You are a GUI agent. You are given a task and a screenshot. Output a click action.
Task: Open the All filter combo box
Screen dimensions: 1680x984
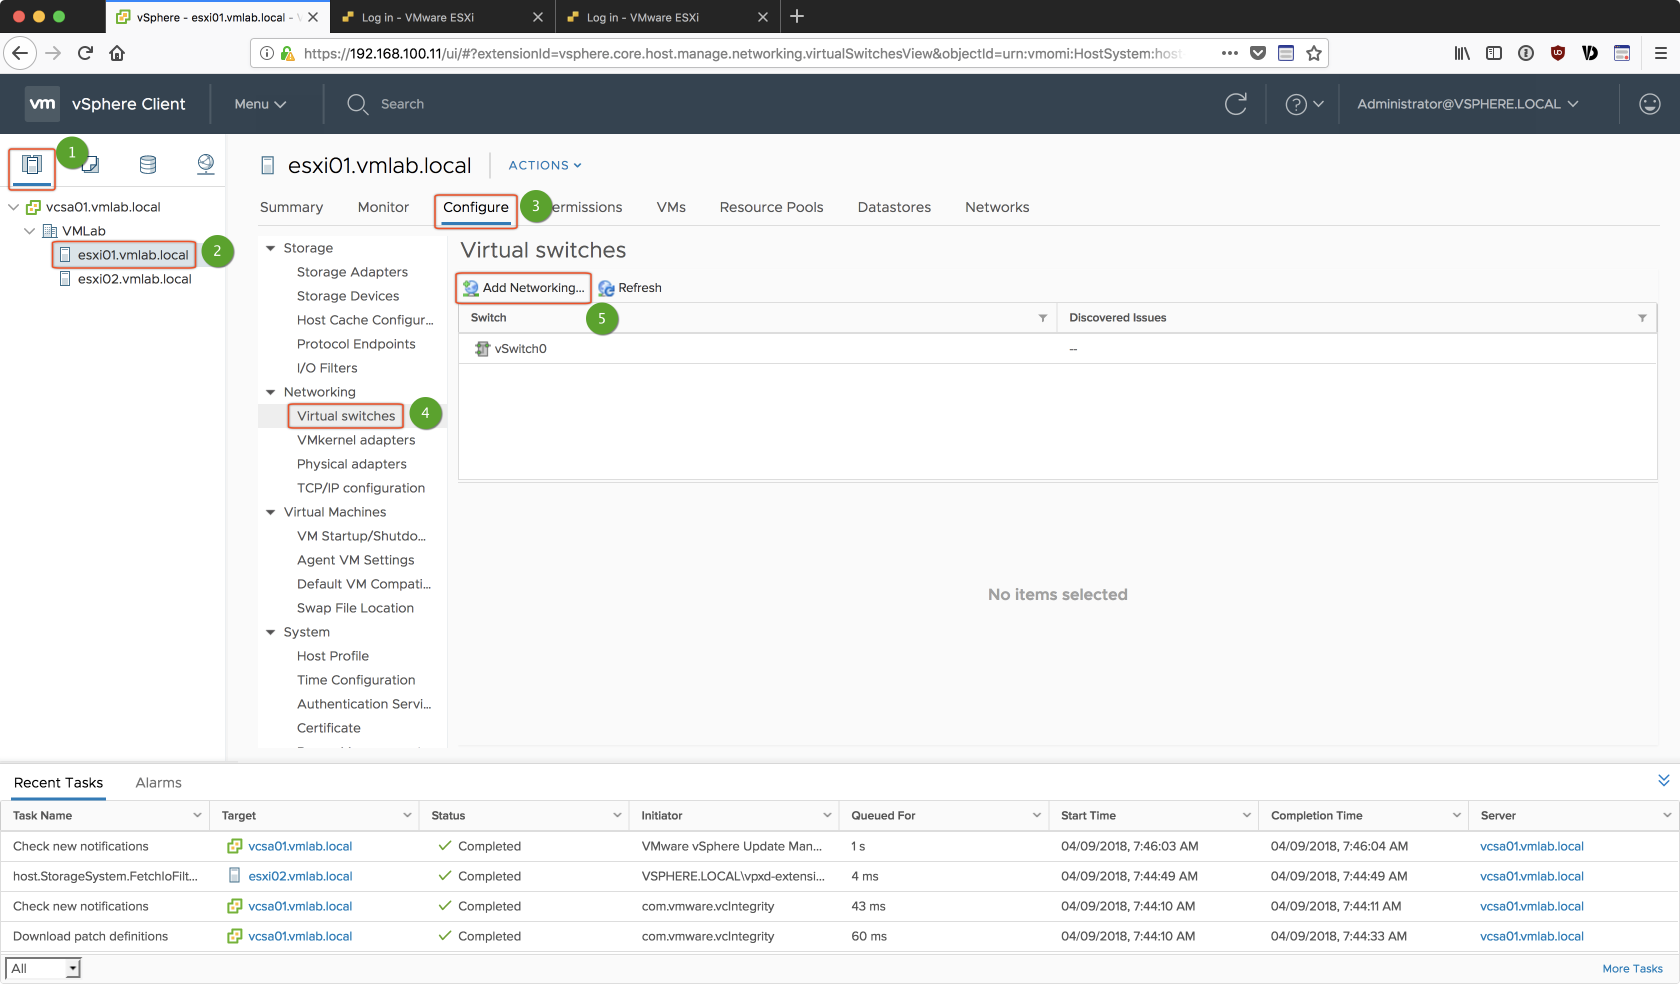point(43,968)
